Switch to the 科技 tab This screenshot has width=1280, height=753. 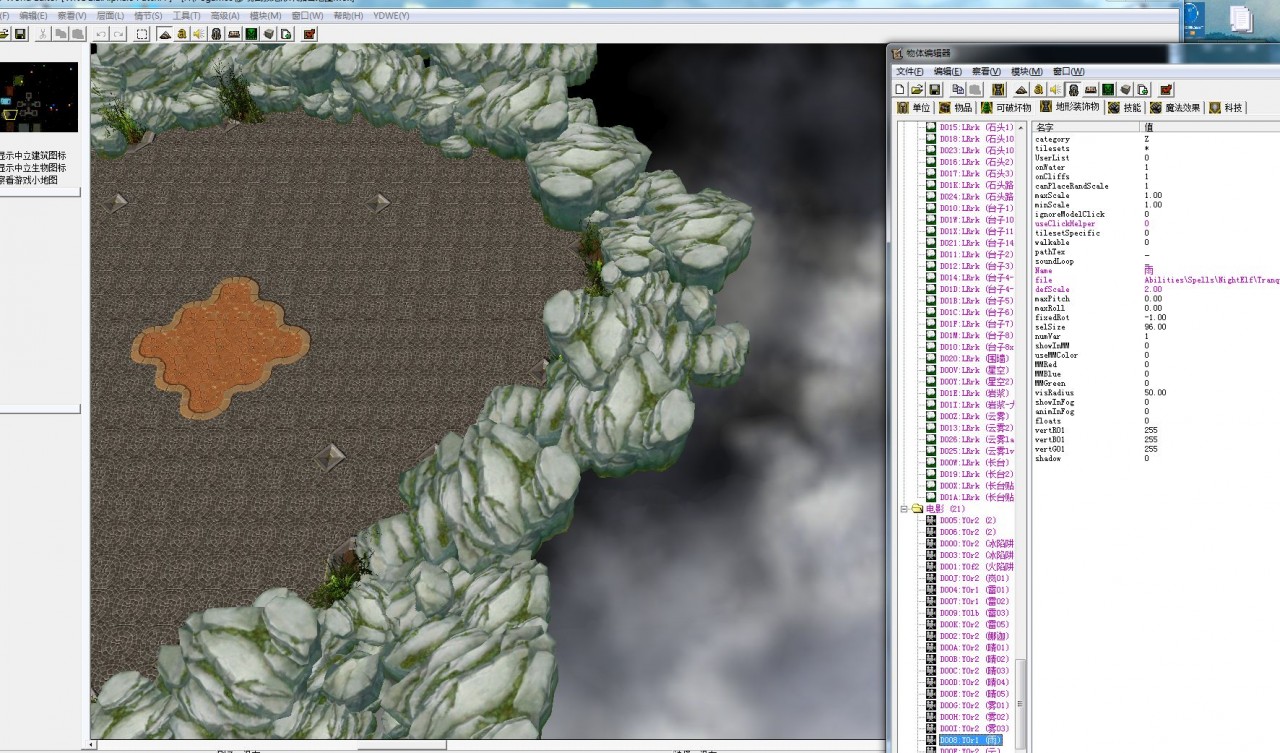coord(1226,107)
